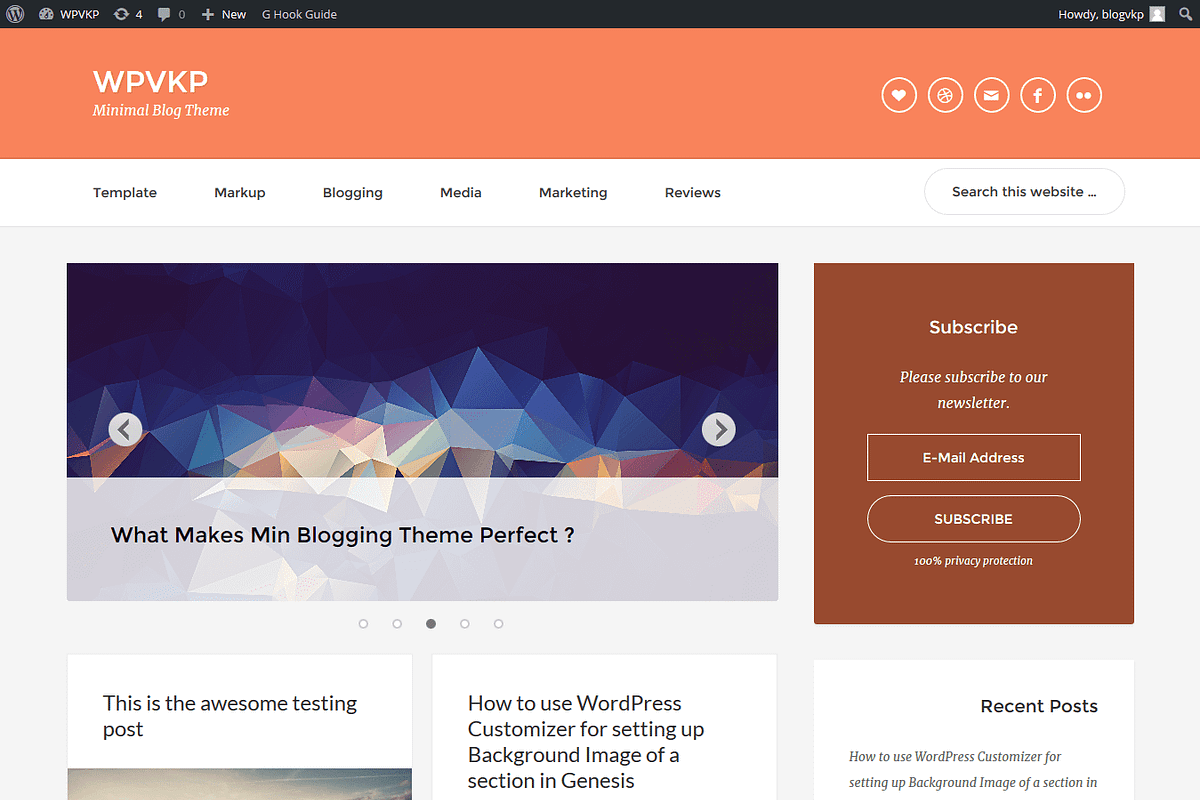The width and height of the screenshot is (1200, 800).
Task: Open the WPVKP dashboard link in admin bar
Action: pos(69,14)
